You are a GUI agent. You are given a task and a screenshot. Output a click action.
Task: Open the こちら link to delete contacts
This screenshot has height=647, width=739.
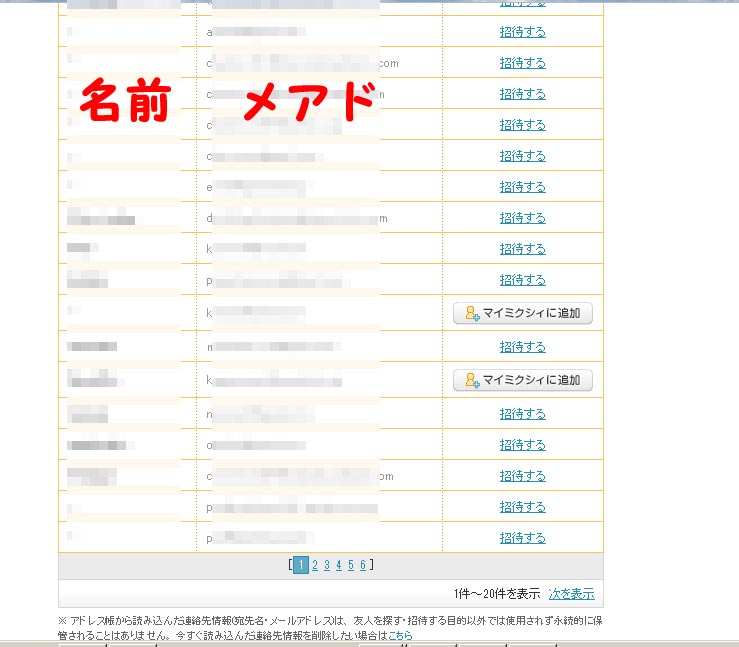(x=400, y=636)
